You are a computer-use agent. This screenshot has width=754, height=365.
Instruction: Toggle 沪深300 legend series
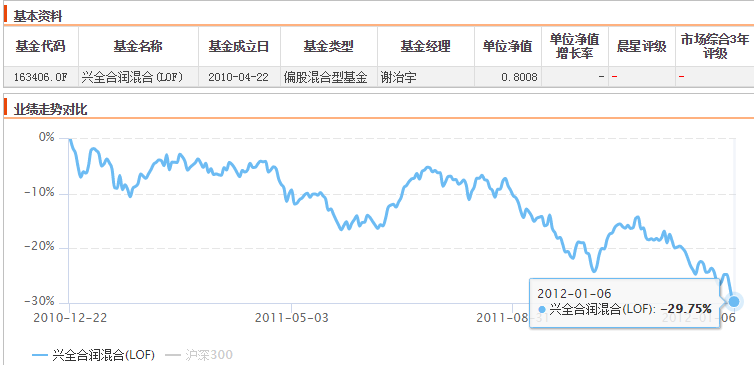click(x=199, y=355)
